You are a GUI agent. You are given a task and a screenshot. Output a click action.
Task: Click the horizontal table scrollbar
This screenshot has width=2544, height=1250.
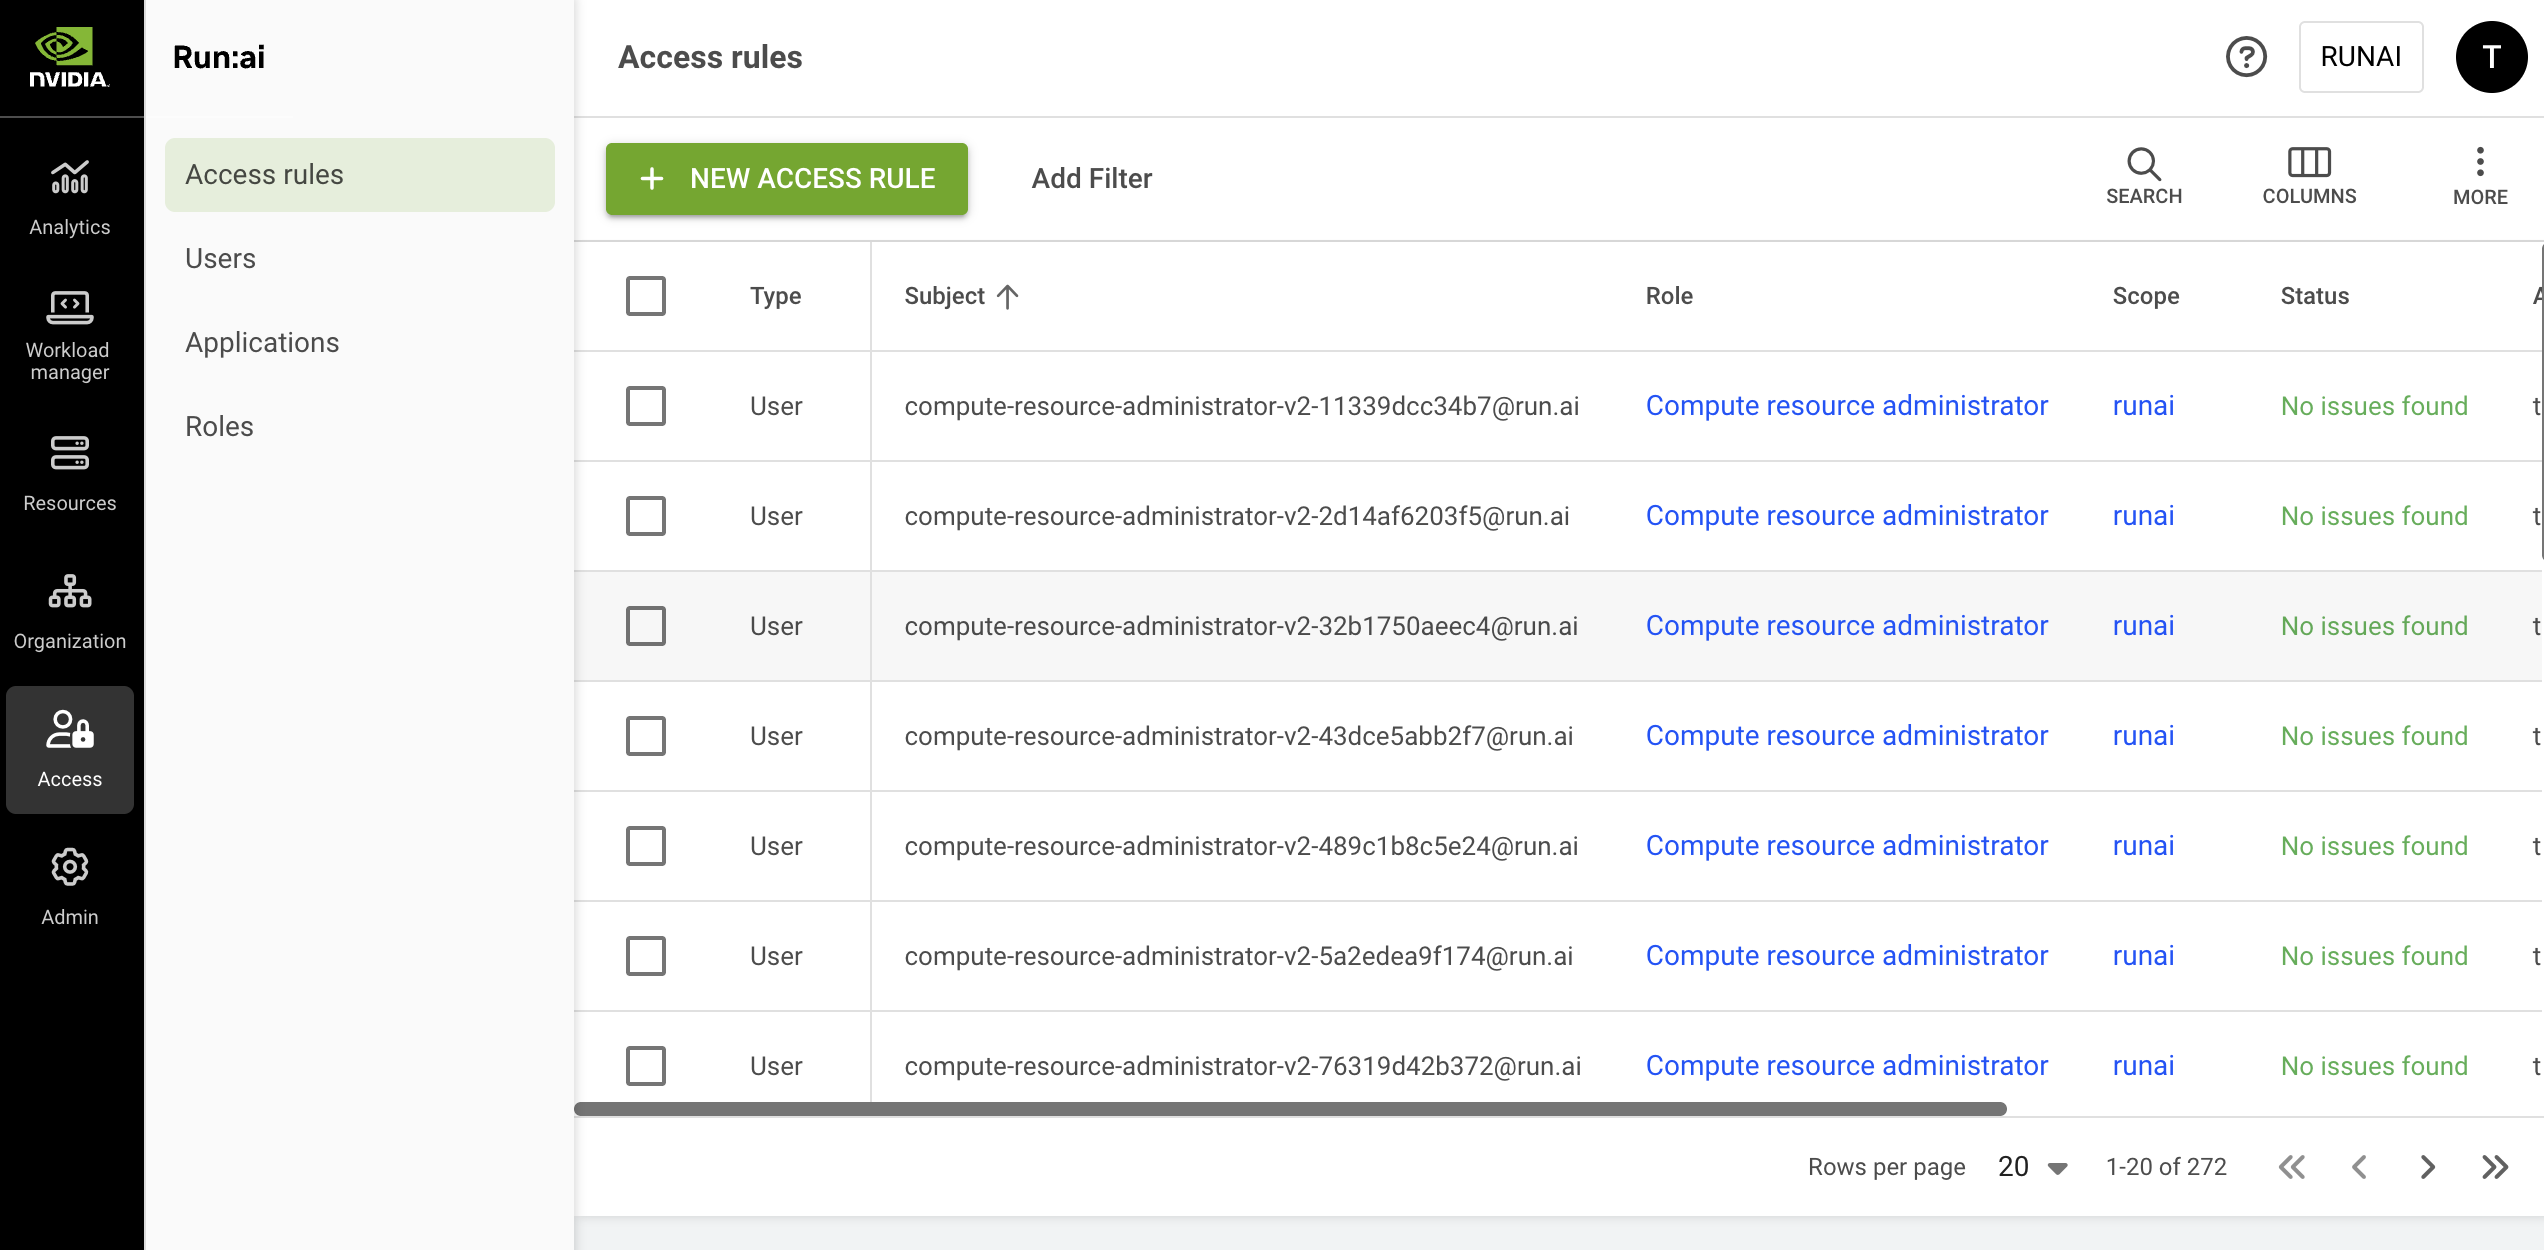click(1290, 1108)
